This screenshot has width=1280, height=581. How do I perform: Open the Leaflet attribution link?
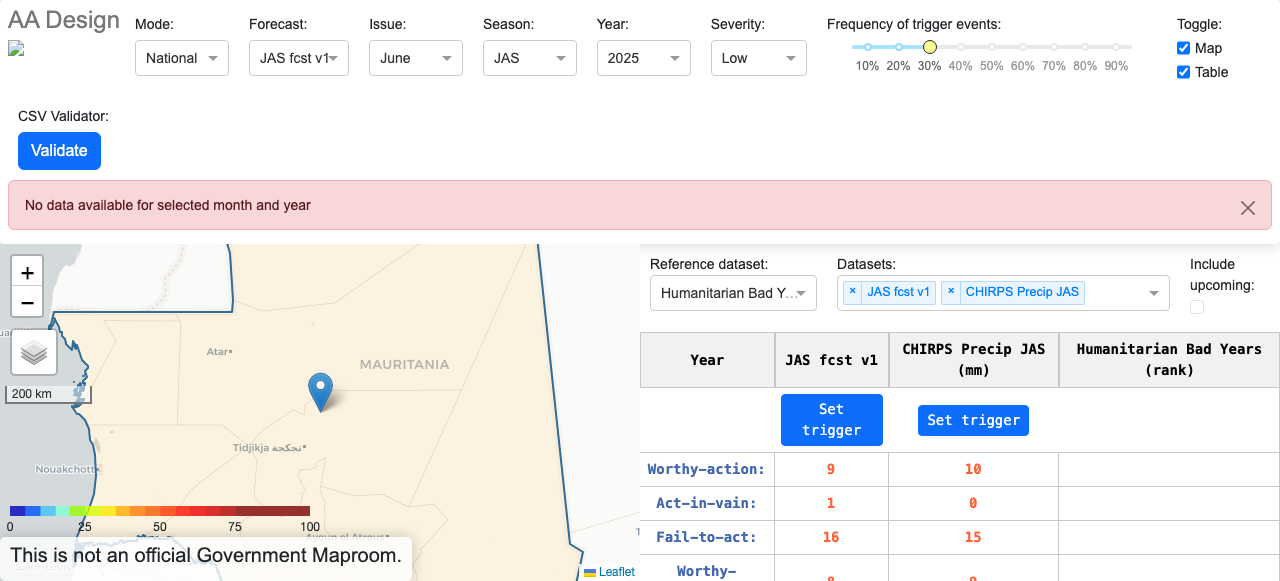coord(616,572)
